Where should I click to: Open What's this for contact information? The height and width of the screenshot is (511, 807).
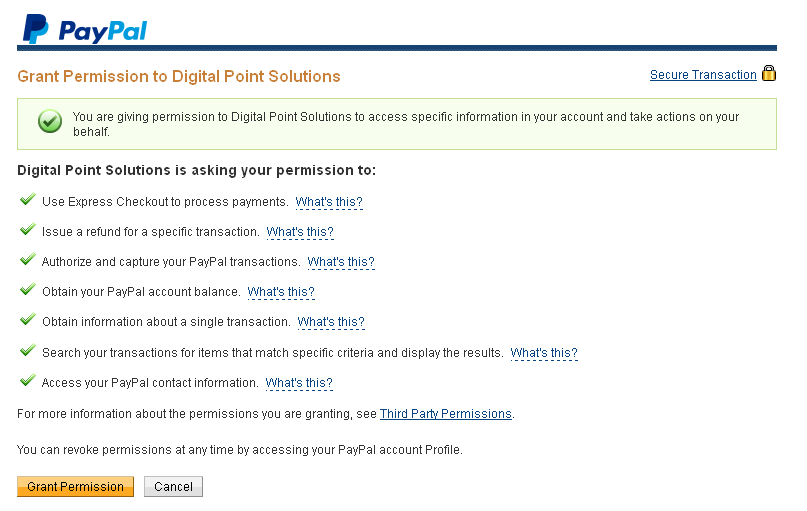(299, 383)
